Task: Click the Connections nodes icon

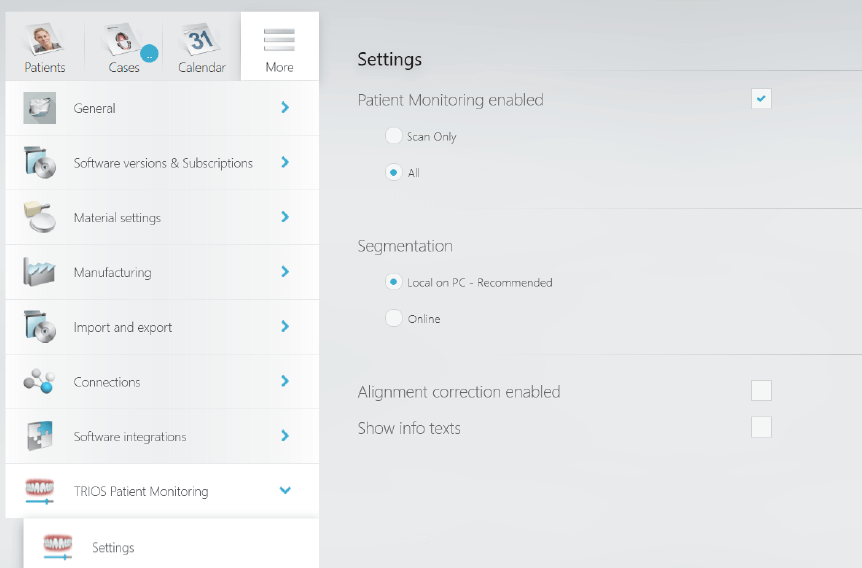Action: (39, 381)
